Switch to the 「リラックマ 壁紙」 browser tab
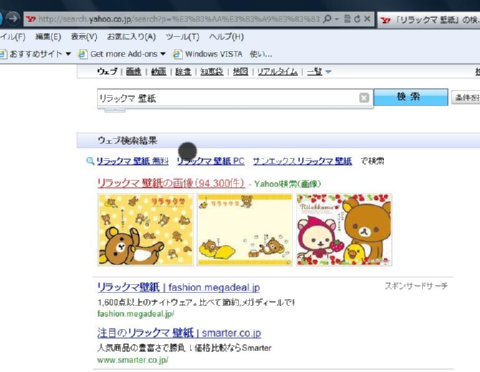 (429, 20)
